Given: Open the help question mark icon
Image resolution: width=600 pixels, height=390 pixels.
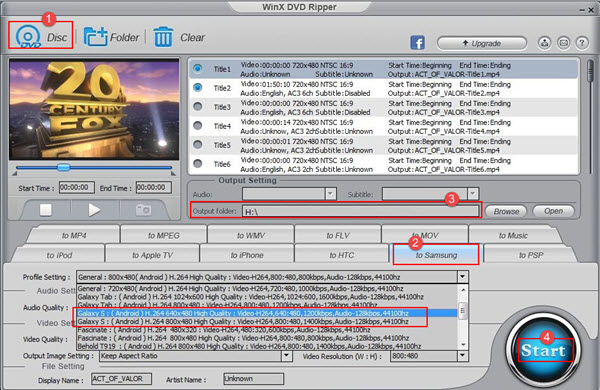Looking at the screenshot, I should [582, 43].
